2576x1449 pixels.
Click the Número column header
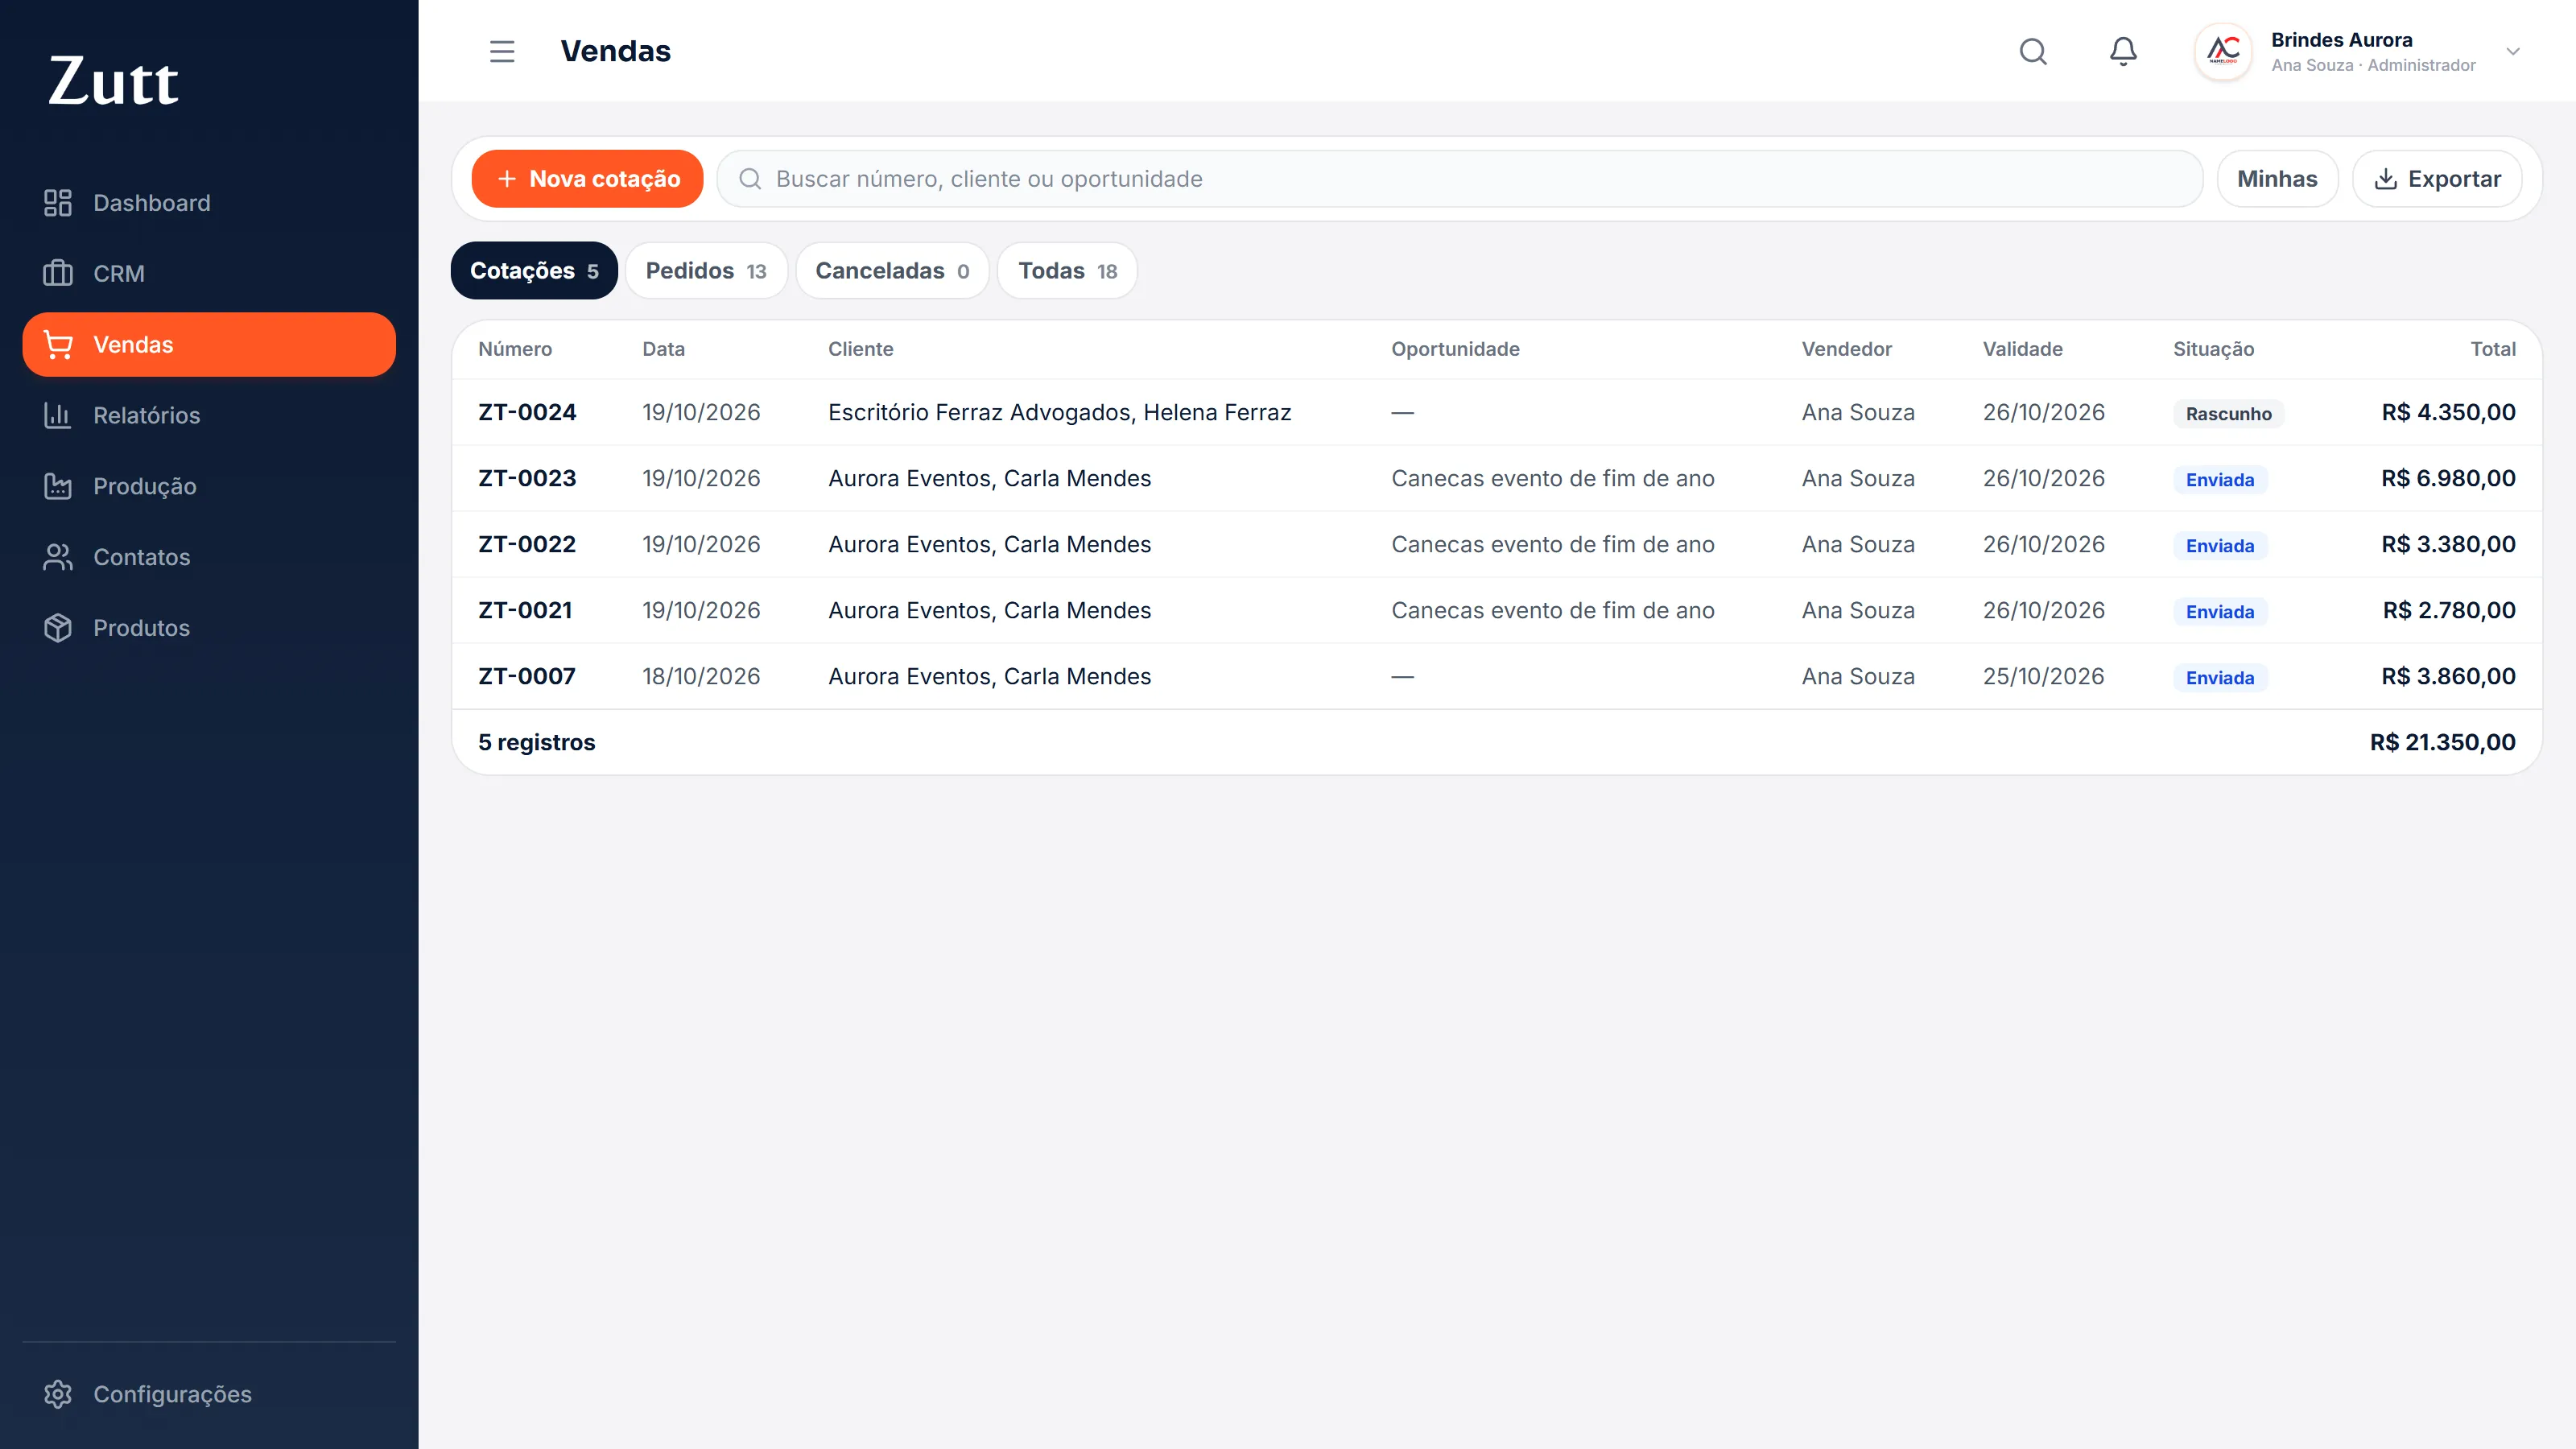(x=514, y=349)
